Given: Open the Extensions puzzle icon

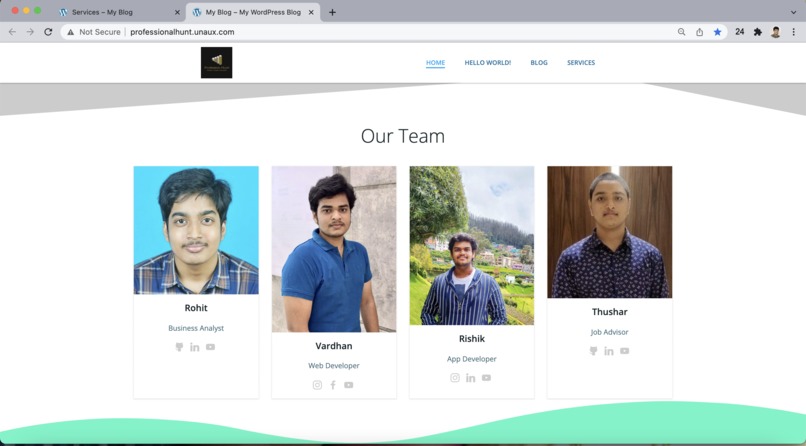Looking at the screenshot, I should point(758,32).
